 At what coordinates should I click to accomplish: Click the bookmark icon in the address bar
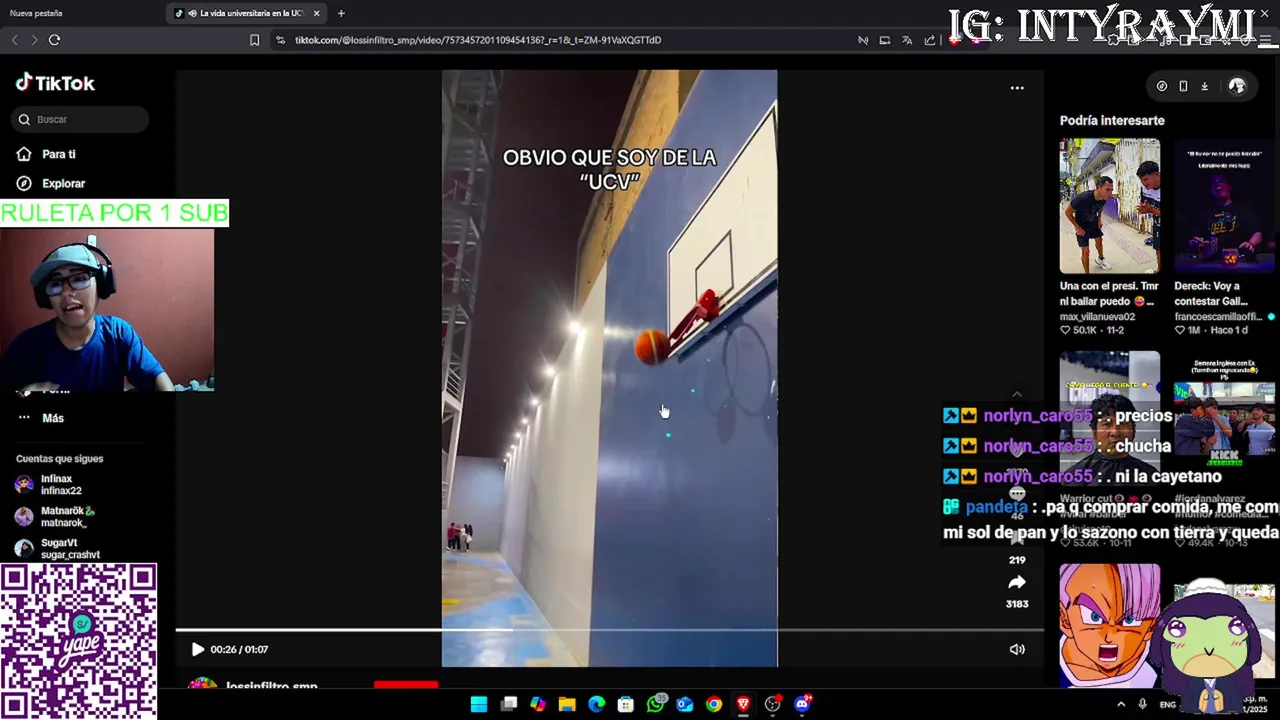[x=254, y=40]
